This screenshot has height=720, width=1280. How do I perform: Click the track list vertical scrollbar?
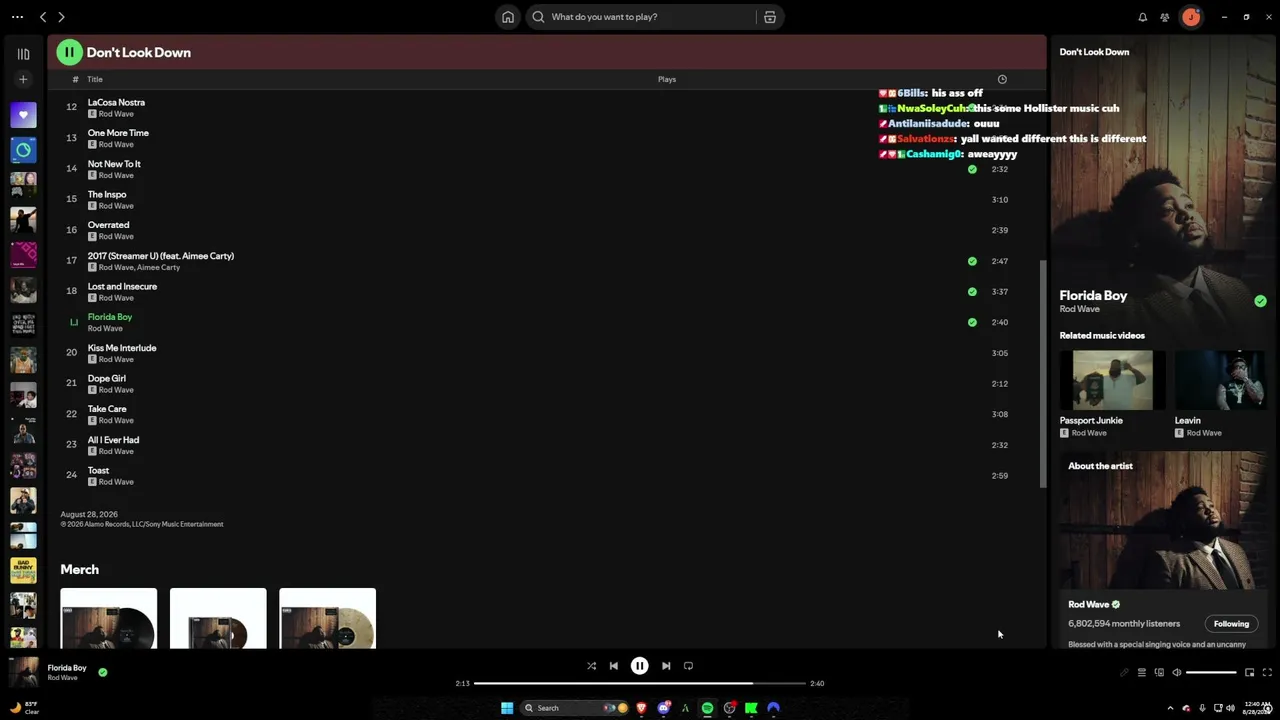tap(1043, 374)
